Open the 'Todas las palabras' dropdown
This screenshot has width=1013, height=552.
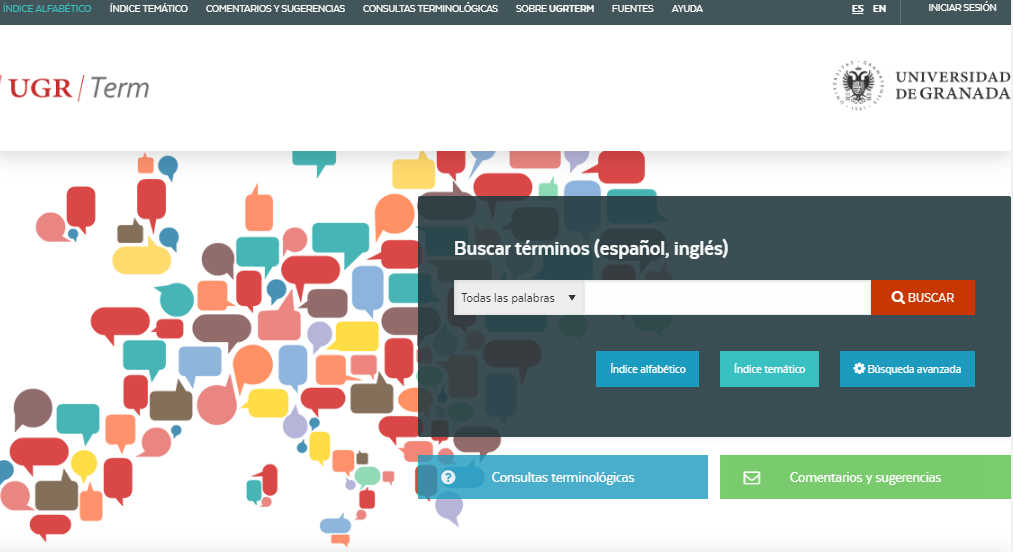click(x=518, y=298)
